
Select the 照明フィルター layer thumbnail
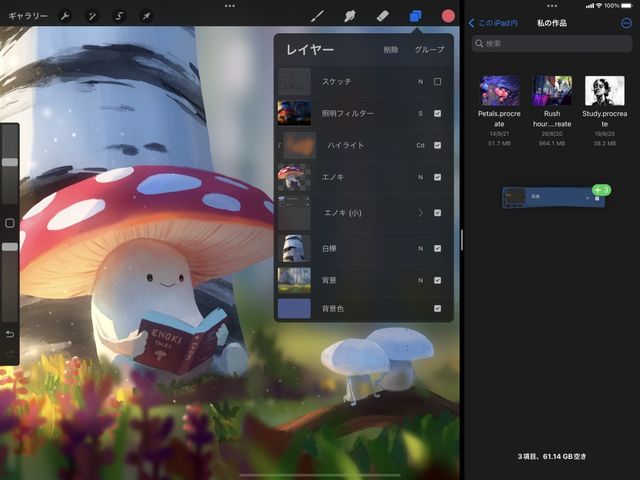[x=294, y=113]
